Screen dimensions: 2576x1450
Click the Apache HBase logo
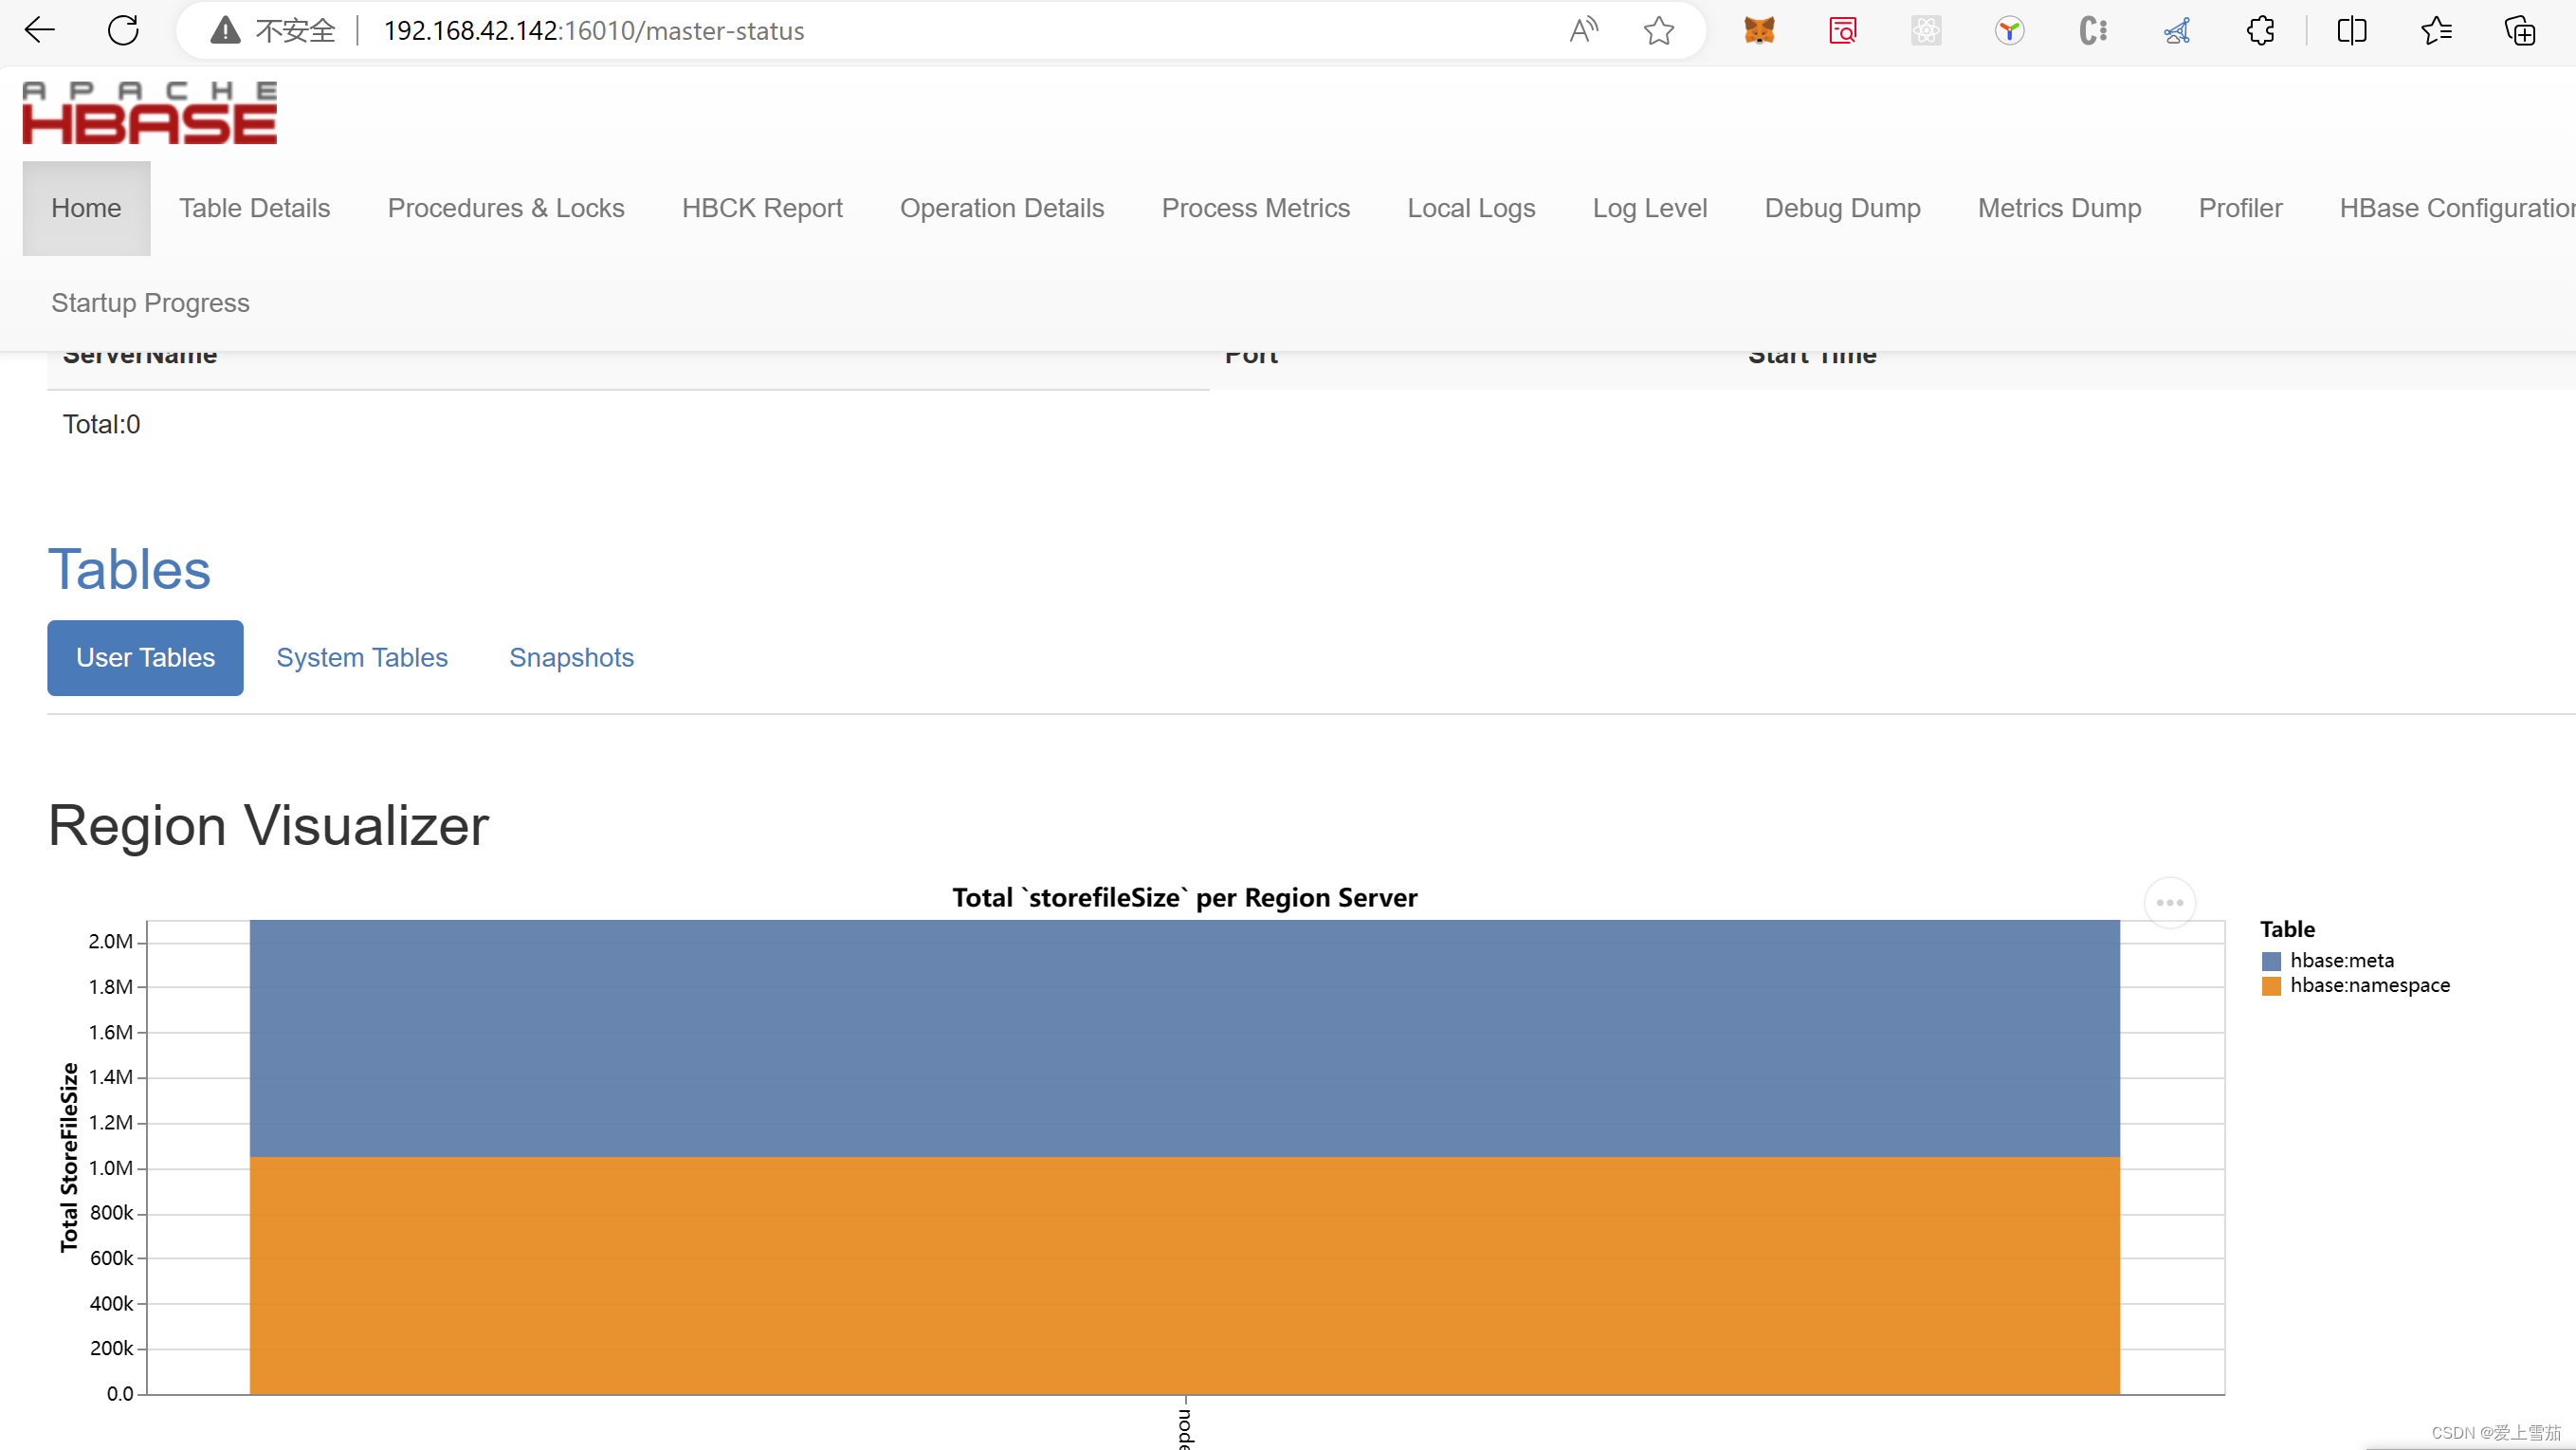click(150, 112)
